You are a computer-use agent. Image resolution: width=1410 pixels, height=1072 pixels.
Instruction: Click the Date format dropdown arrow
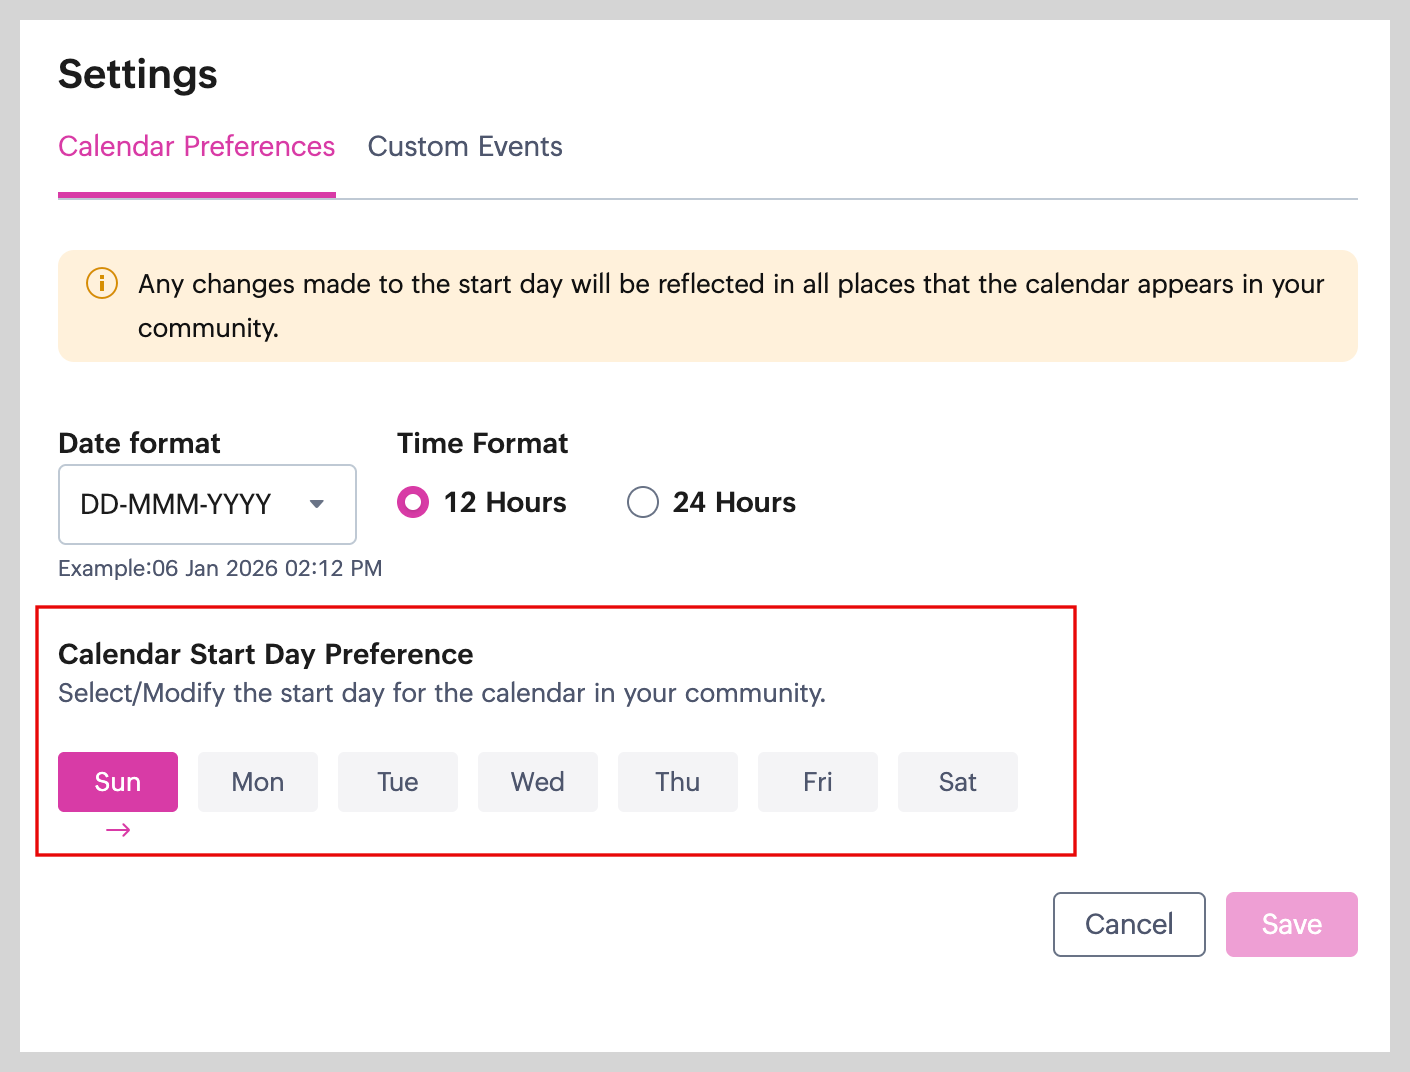[317, 504]
